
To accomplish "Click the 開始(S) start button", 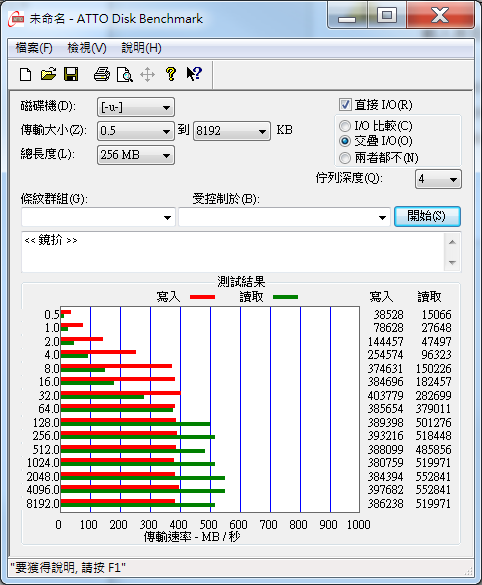I will pos(428,216).
